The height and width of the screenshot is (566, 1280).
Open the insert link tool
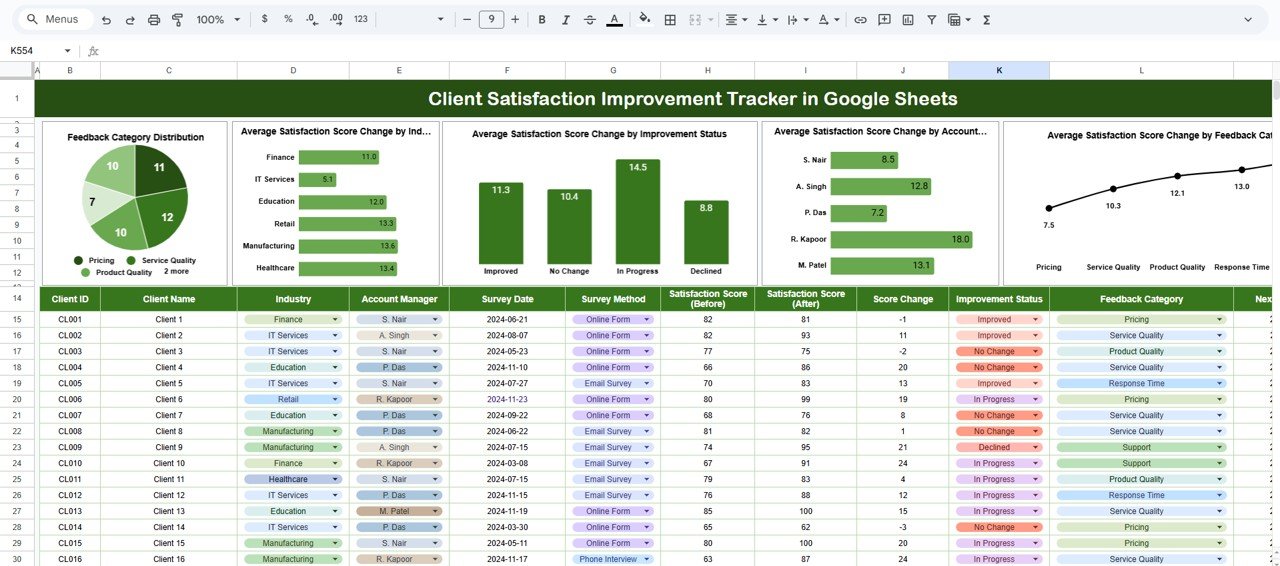[x=860, y=19]
